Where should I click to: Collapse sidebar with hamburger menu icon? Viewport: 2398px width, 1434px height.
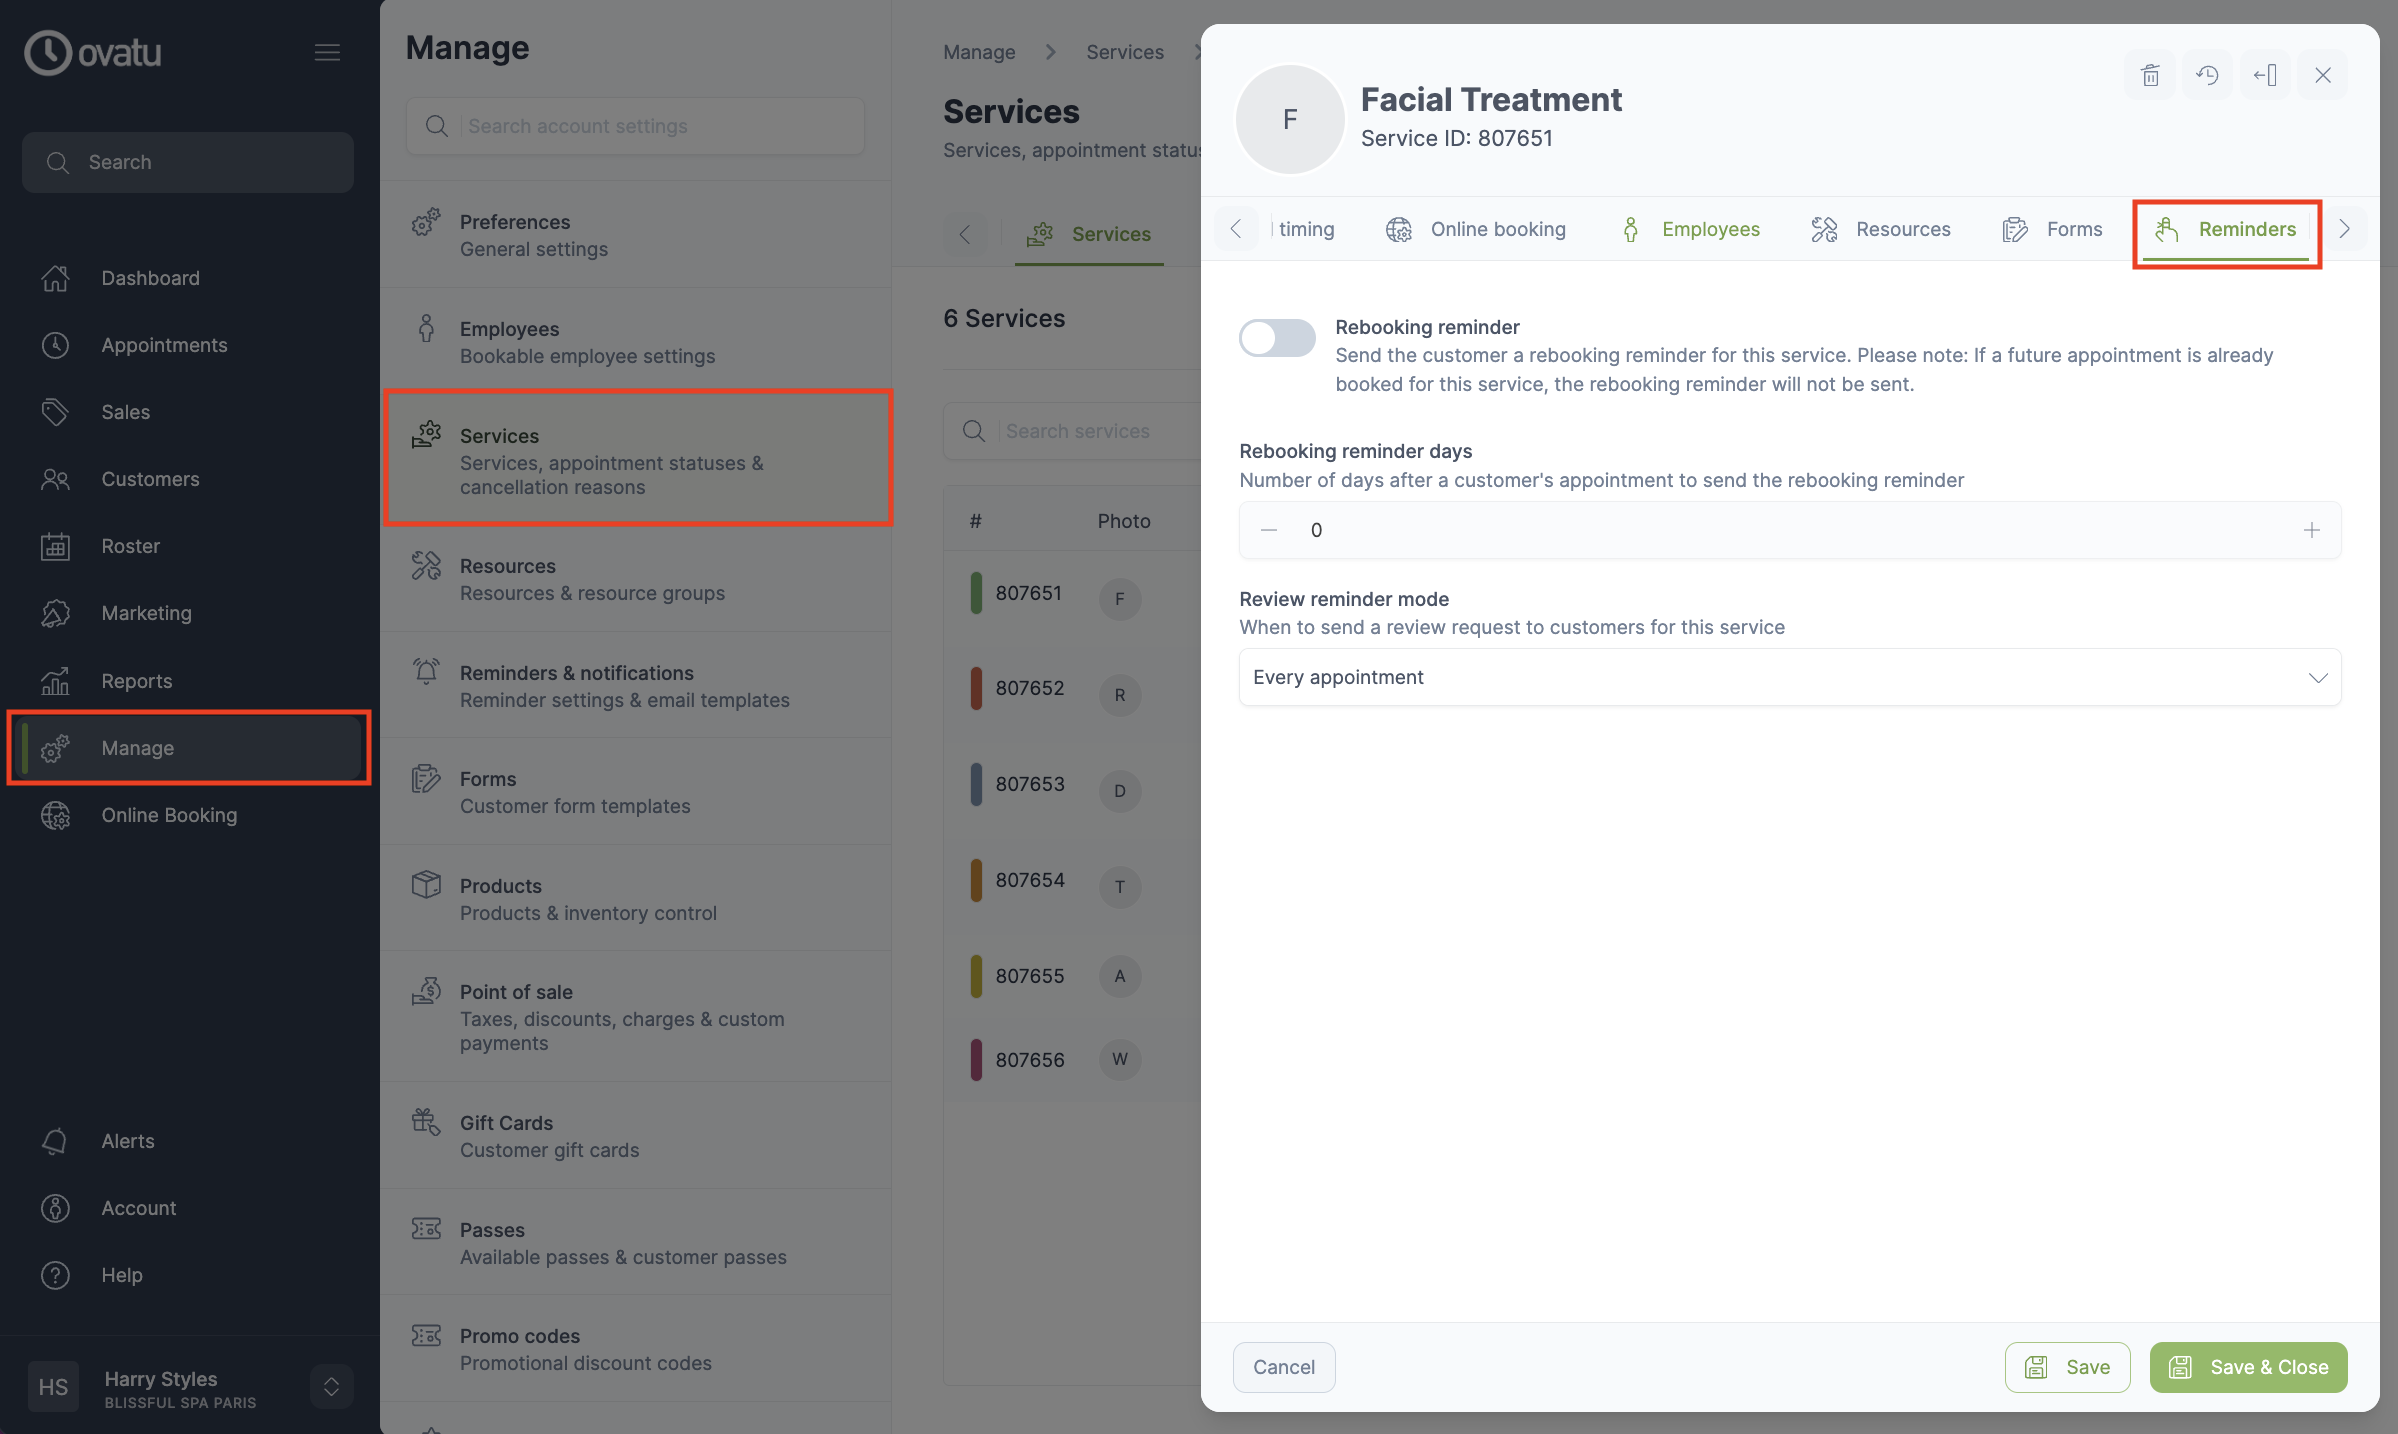327,52
